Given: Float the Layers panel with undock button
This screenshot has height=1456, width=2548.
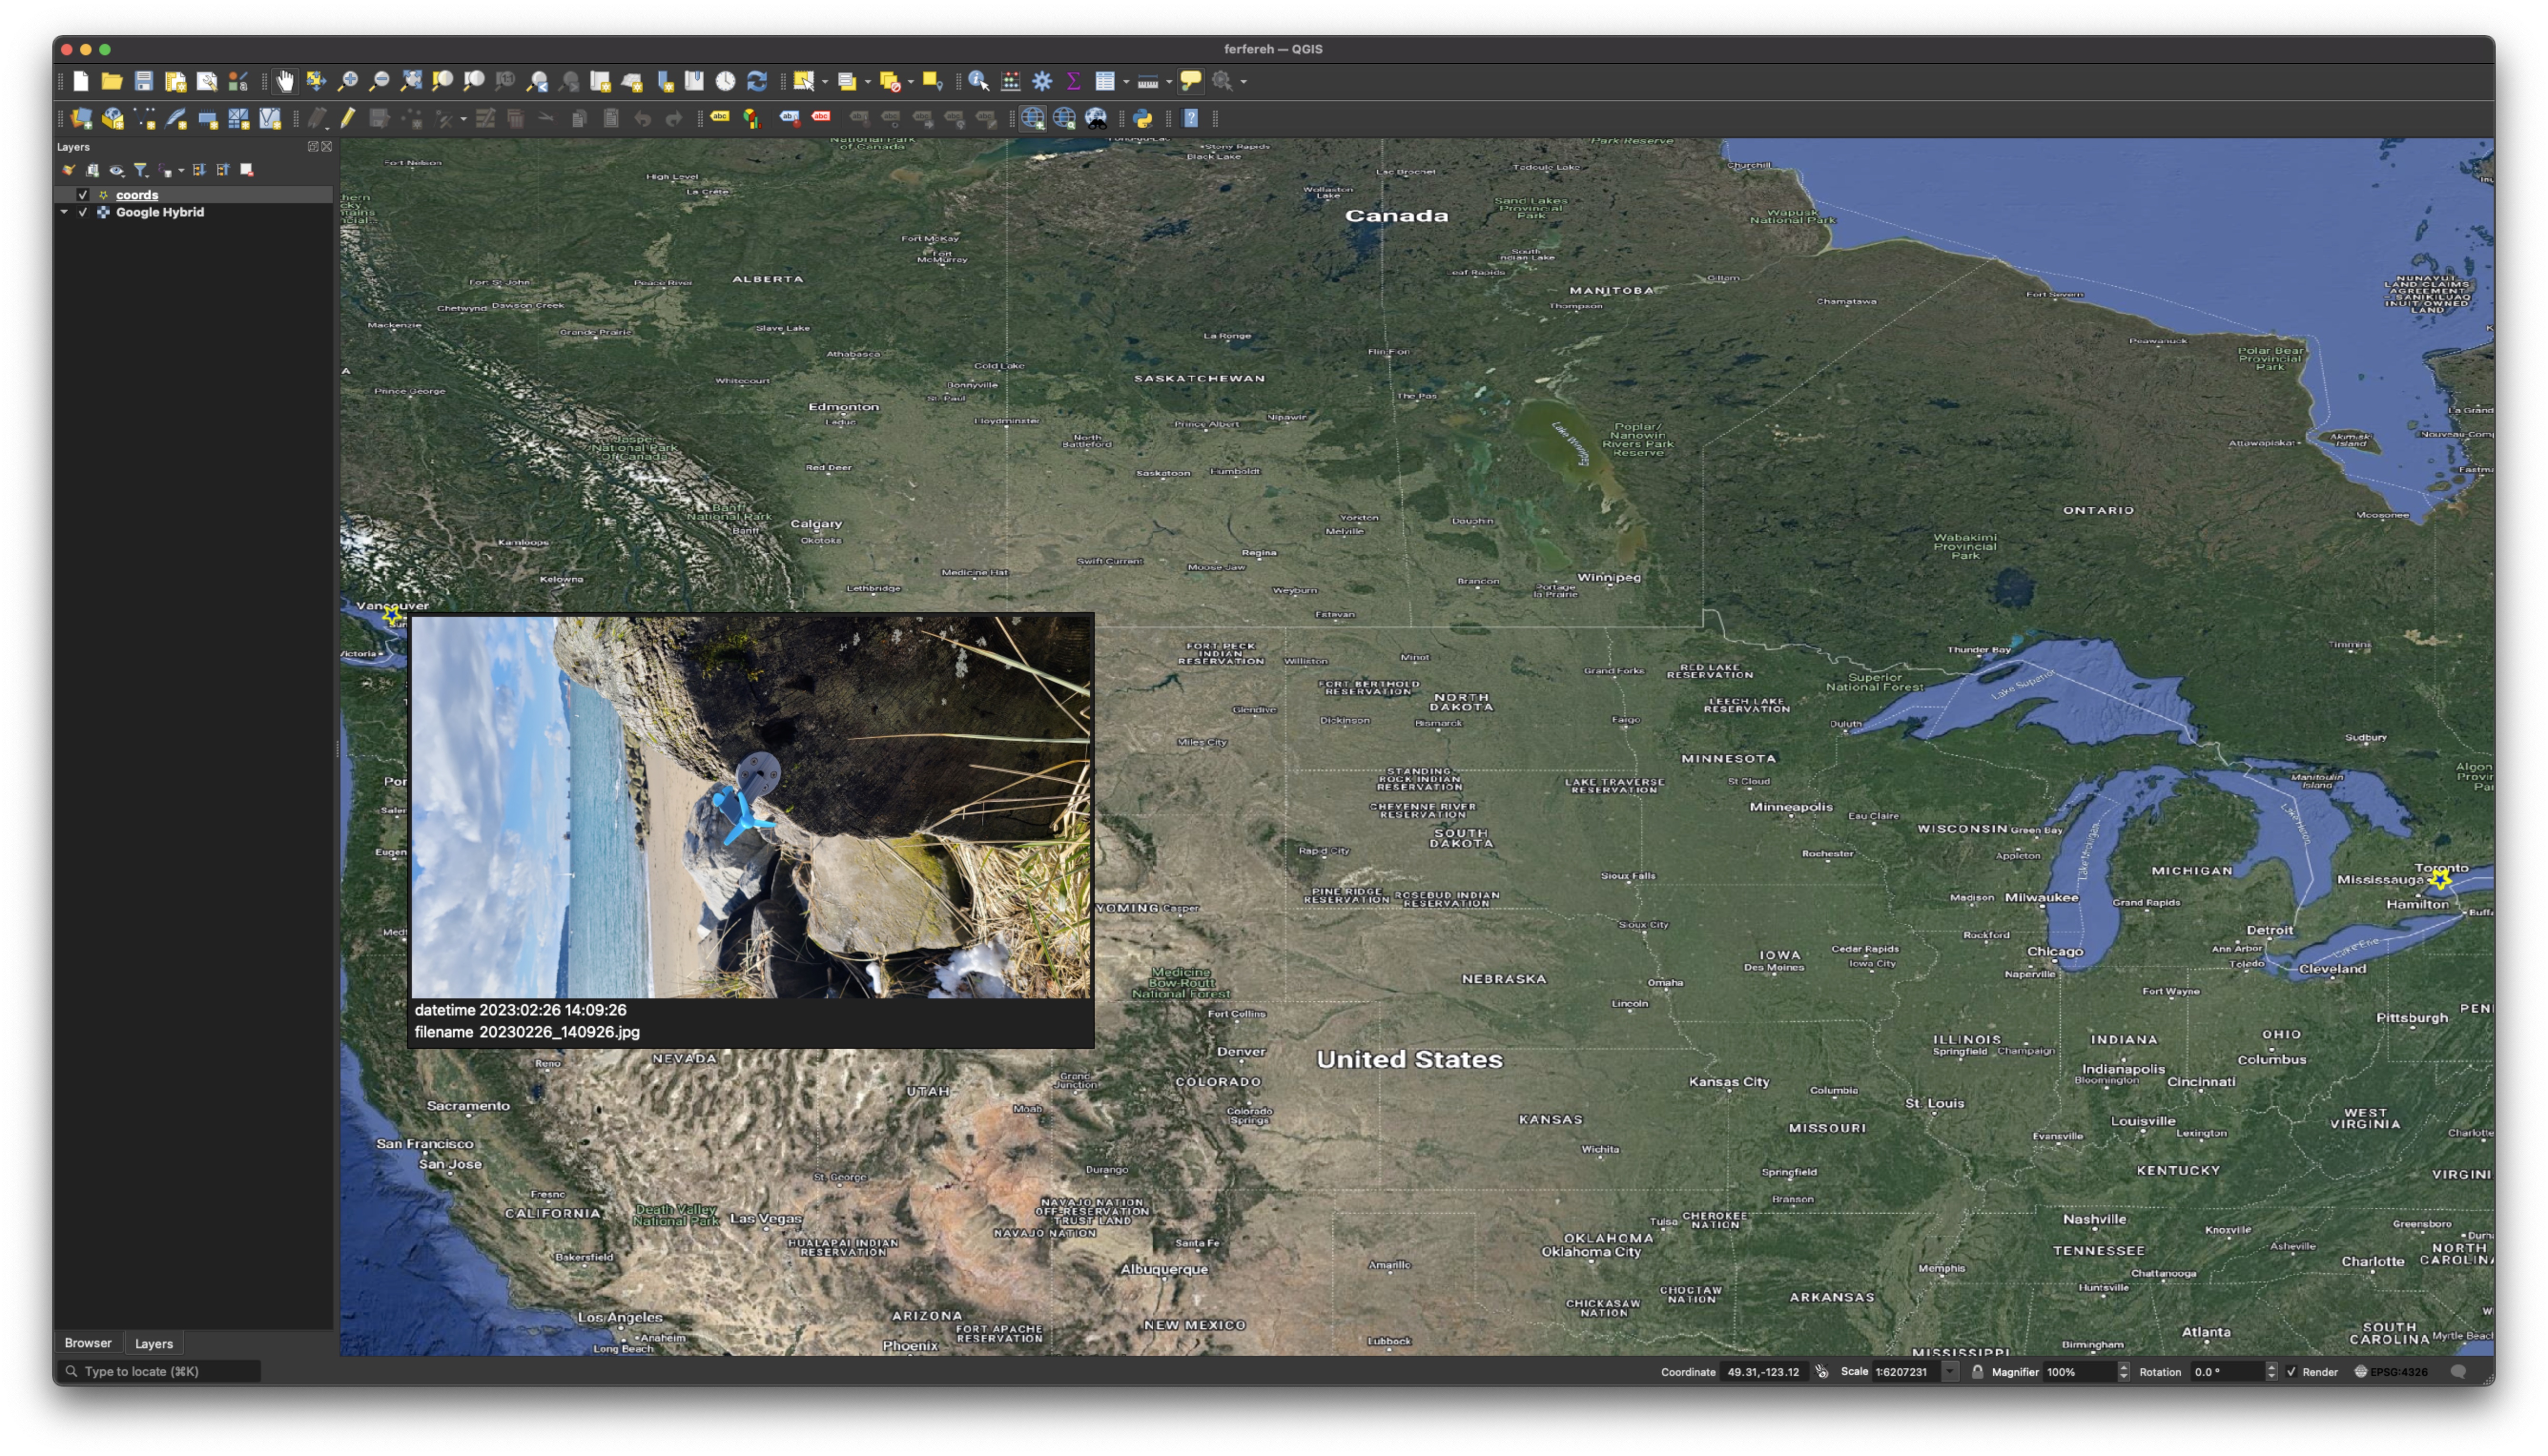Looking at the screenshot, I should pyautogui.click(x=313, y=147).
